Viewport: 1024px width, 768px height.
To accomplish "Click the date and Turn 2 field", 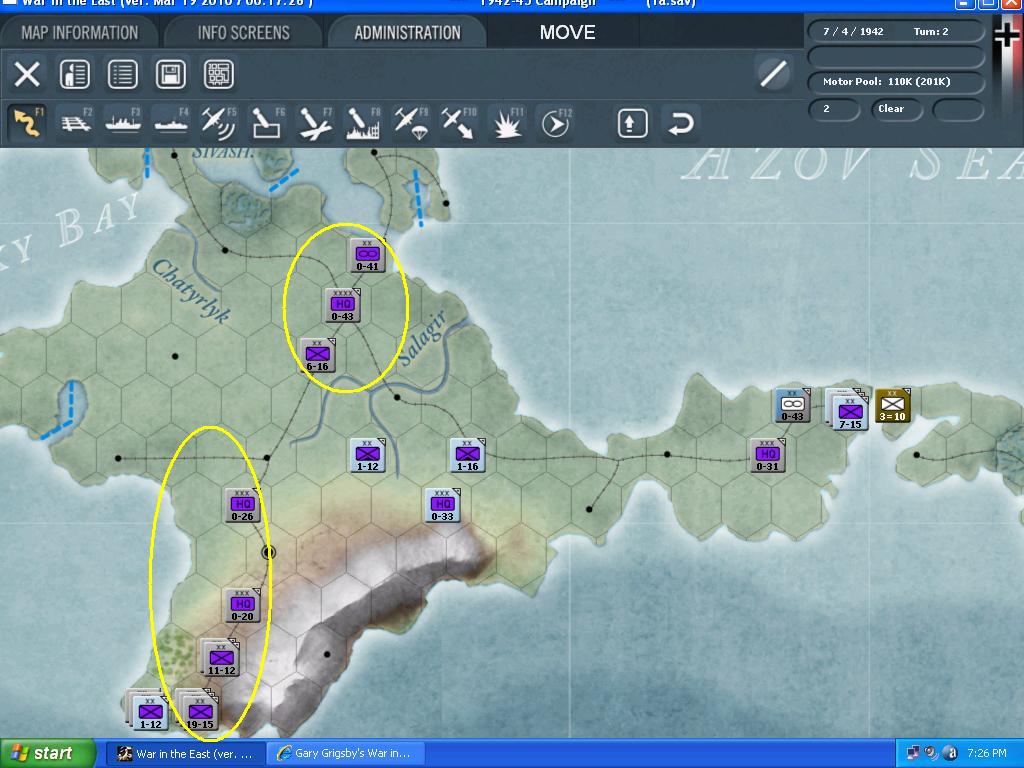I will [896, 31].
